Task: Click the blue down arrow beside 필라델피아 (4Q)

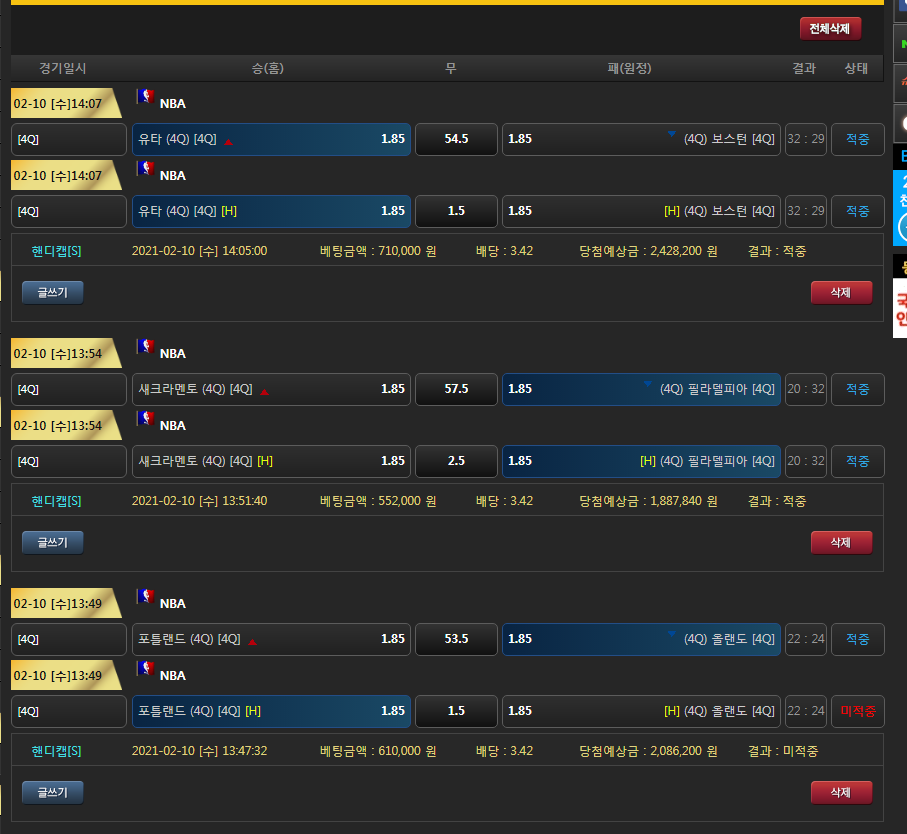Action: tap(647, 384)
